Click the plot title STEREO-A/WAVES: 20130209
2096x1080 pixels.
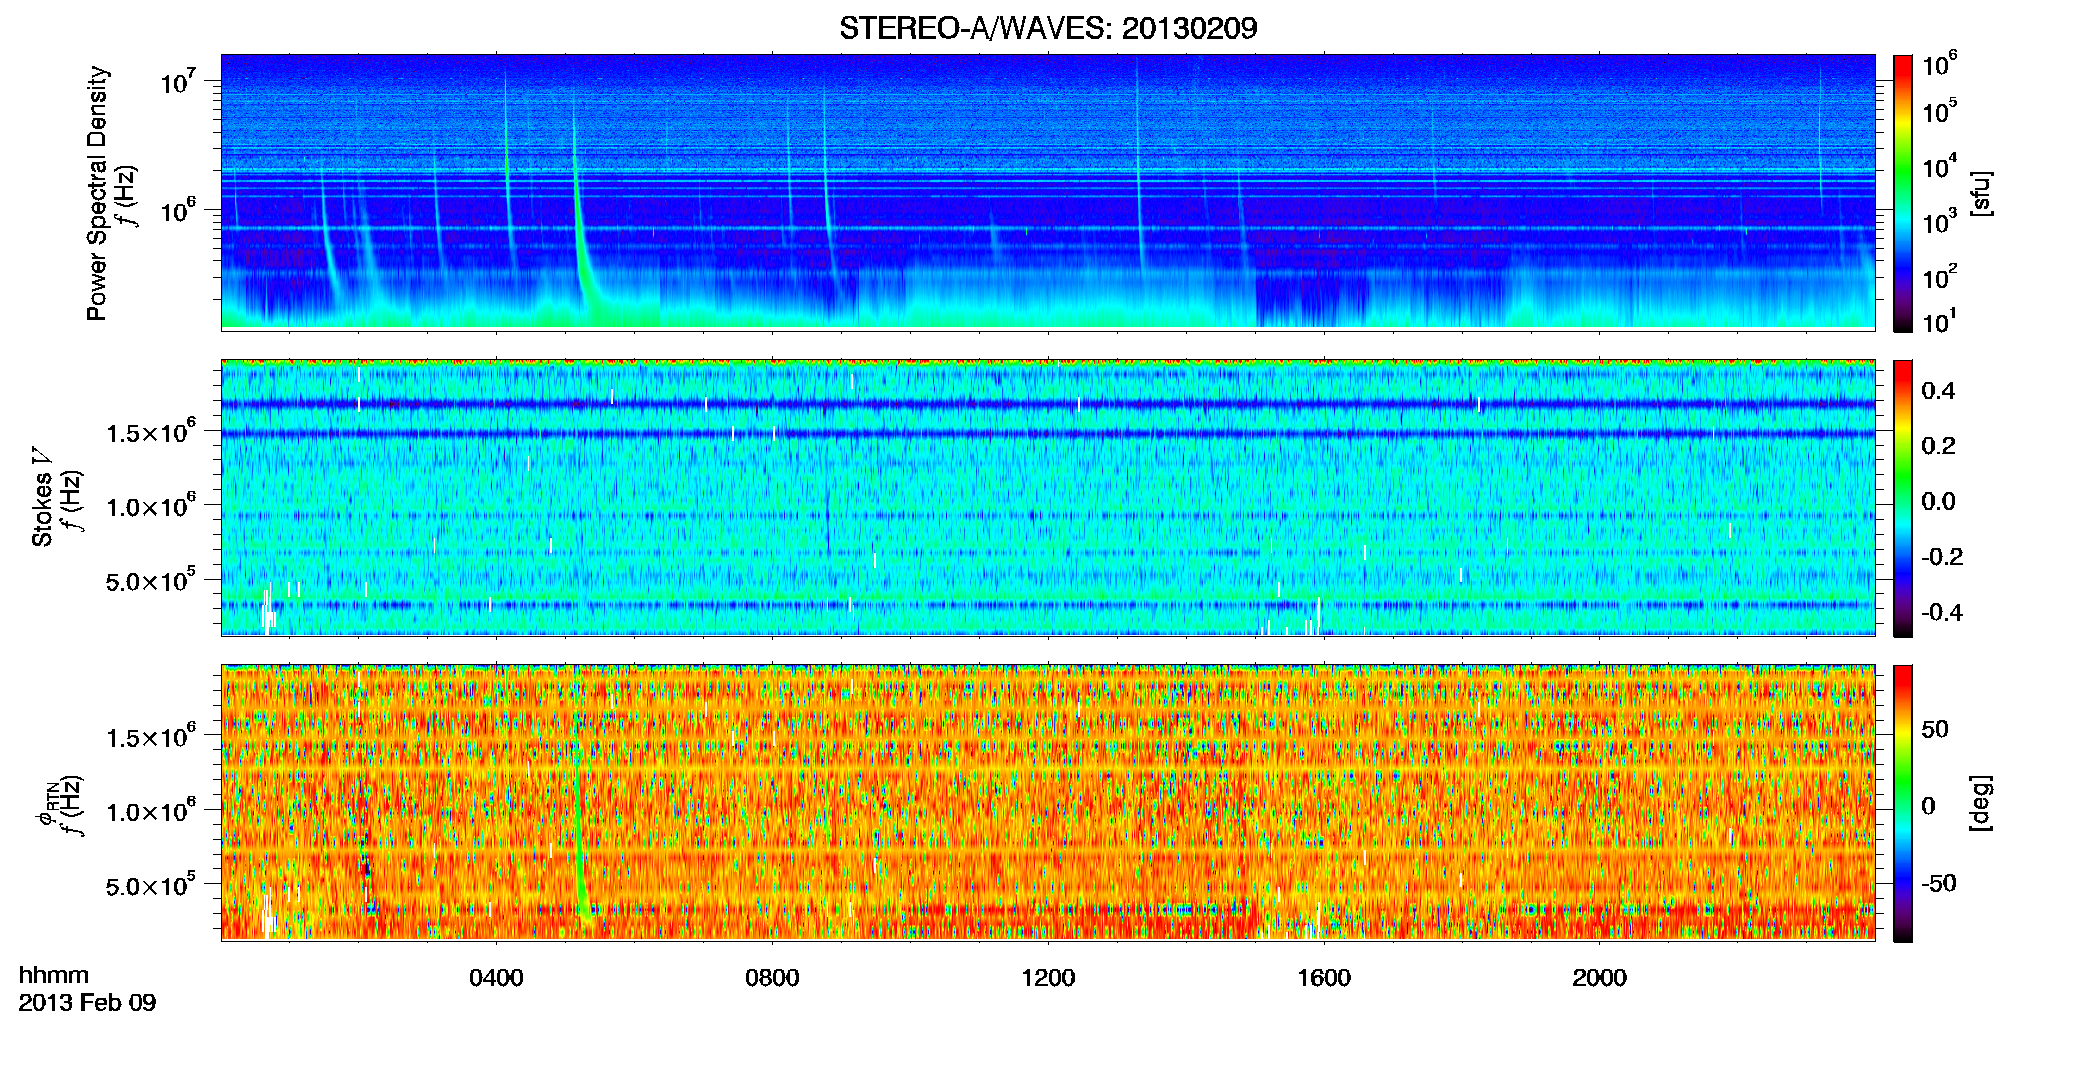[1048, 28]
